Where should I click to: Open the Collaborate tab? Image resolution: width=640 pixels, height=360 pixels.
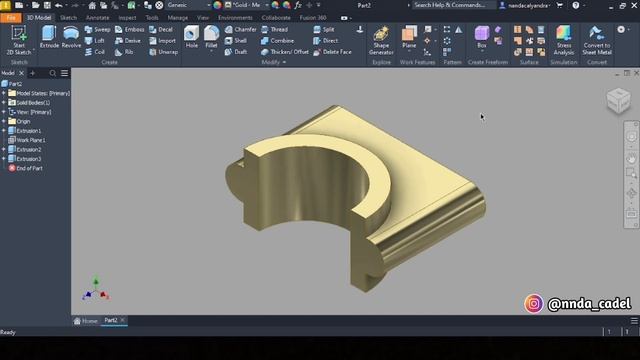tap(276, 18)
